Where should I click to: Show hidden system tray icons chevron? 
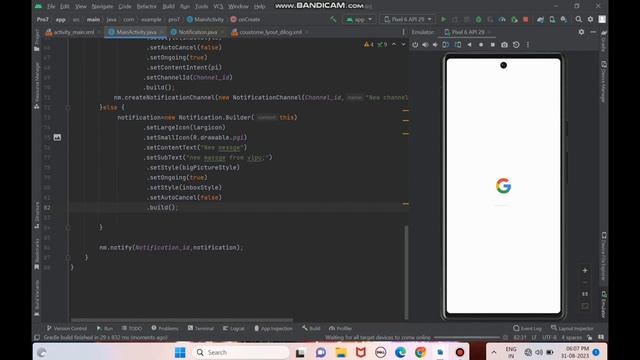coord(494,352)
